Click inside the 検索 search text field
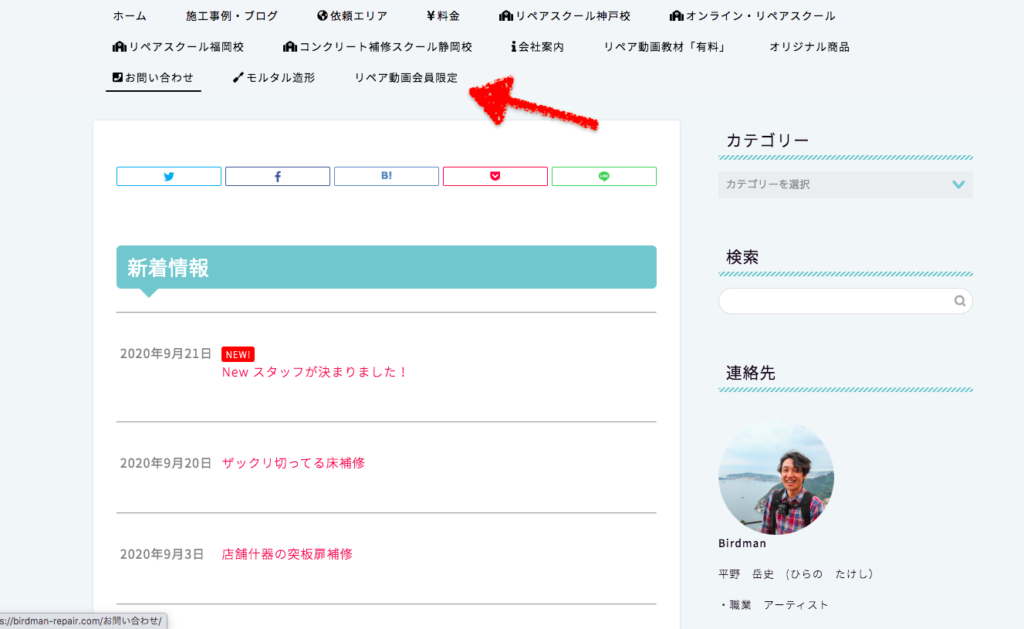The image size is (1024, 629). click(834, 301)
